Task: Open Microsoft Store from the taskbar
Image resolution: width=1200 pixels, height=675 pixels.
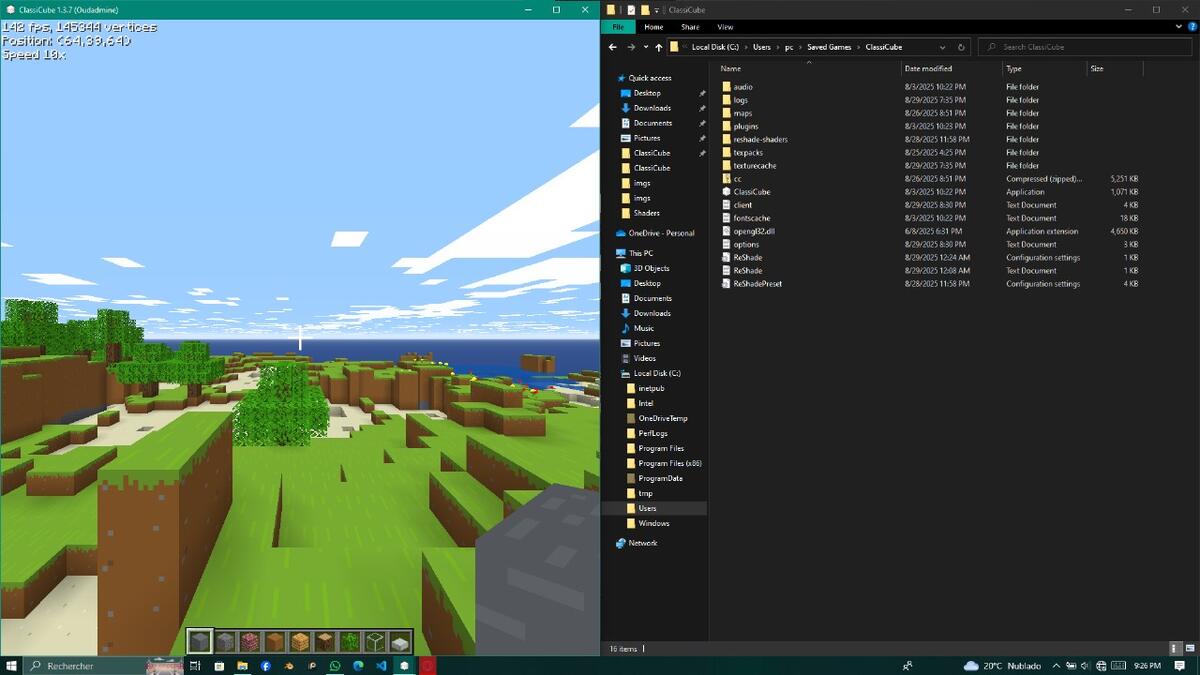Action: coord(219,665)
